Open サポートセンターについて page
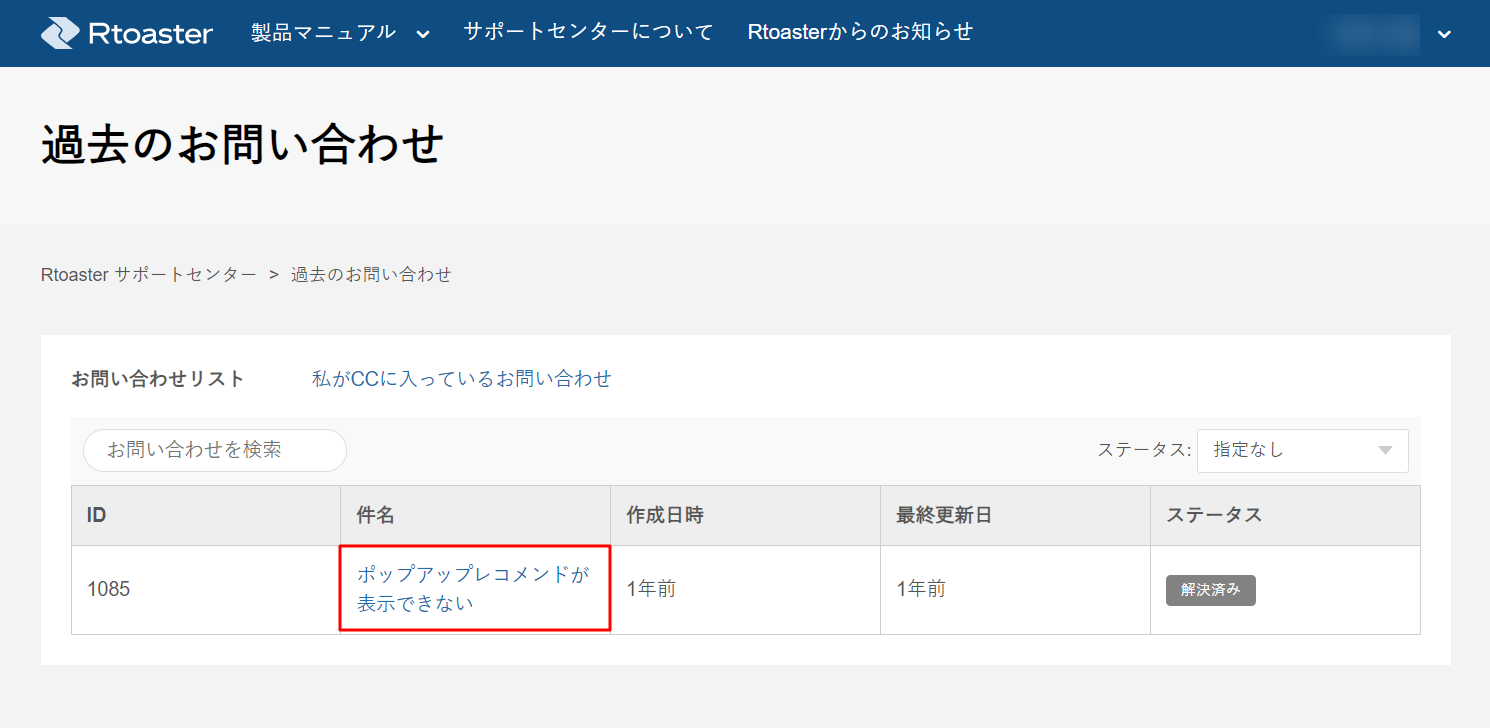The image size is (1490, 728). [x=588, y=32]
